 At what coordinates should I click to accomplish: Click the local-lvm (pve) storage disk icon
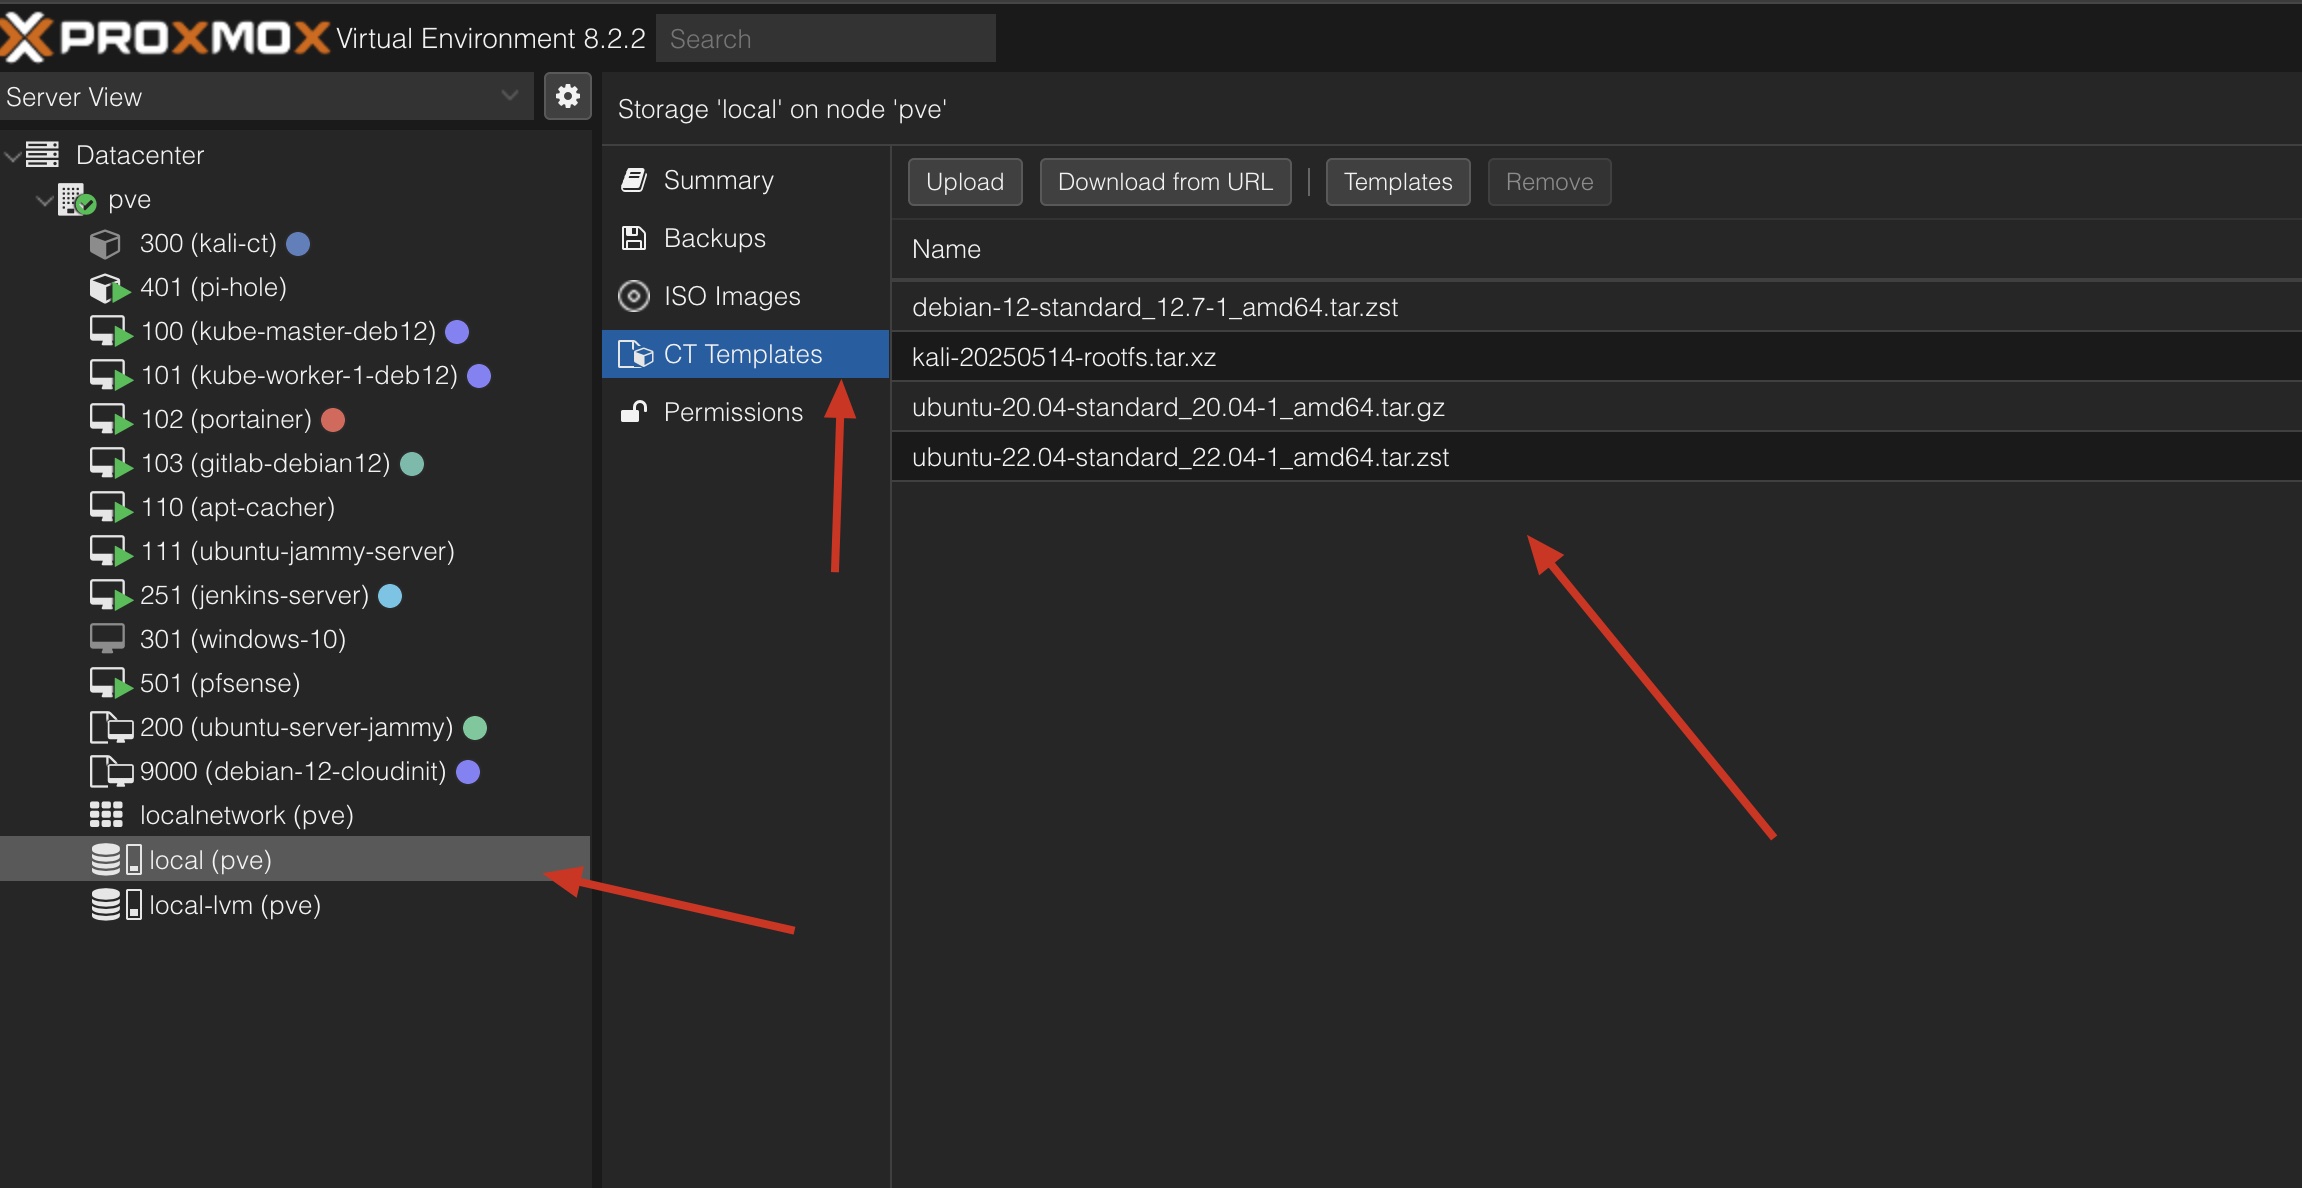[x=116, y=905]
